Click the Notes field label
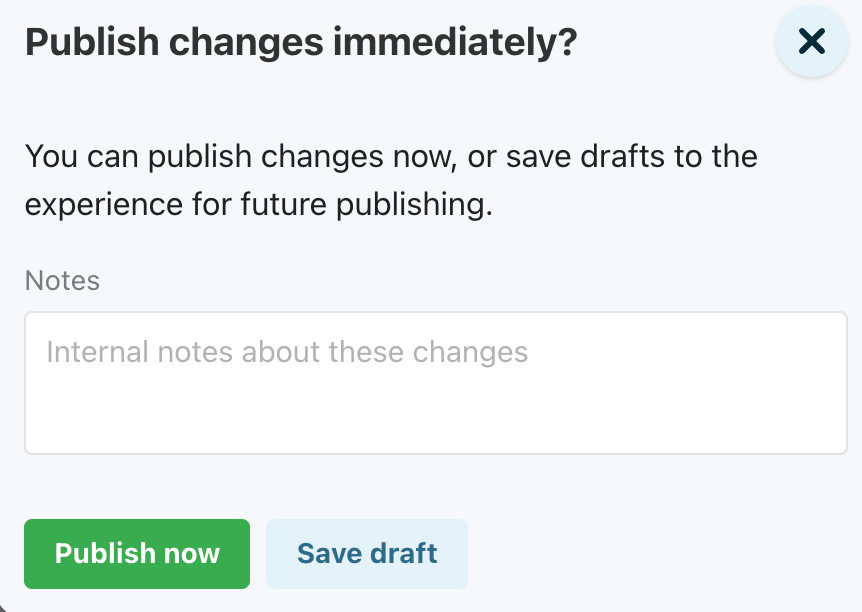This screenshot has width=862, height=612. [x=62, y=280]
